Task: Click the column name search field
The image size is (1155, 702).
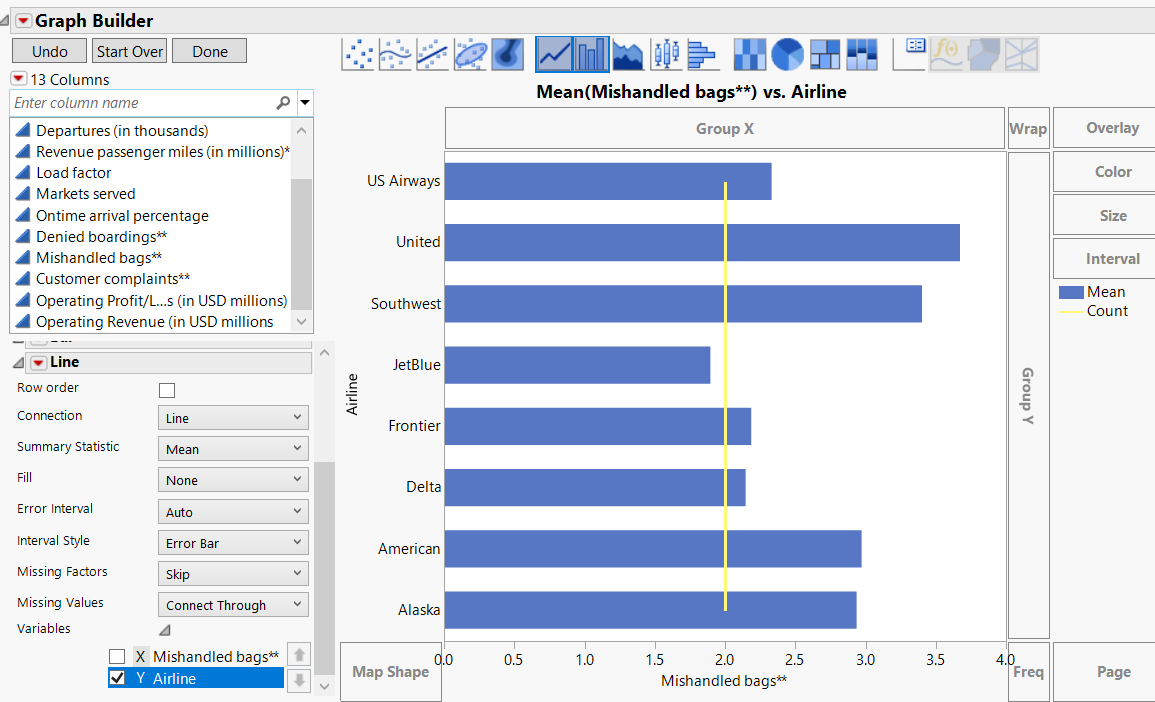Action: 140,103
